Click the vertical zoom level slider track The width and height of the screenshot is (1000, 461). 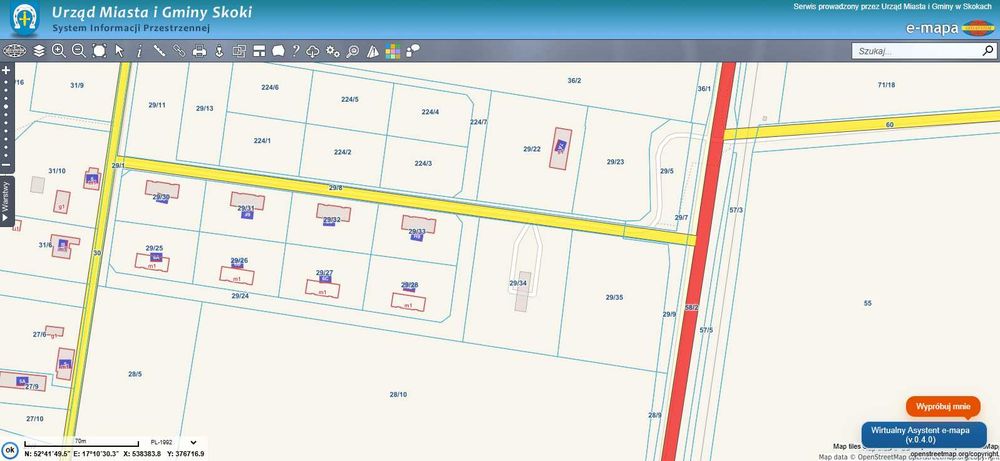point(6,118)
